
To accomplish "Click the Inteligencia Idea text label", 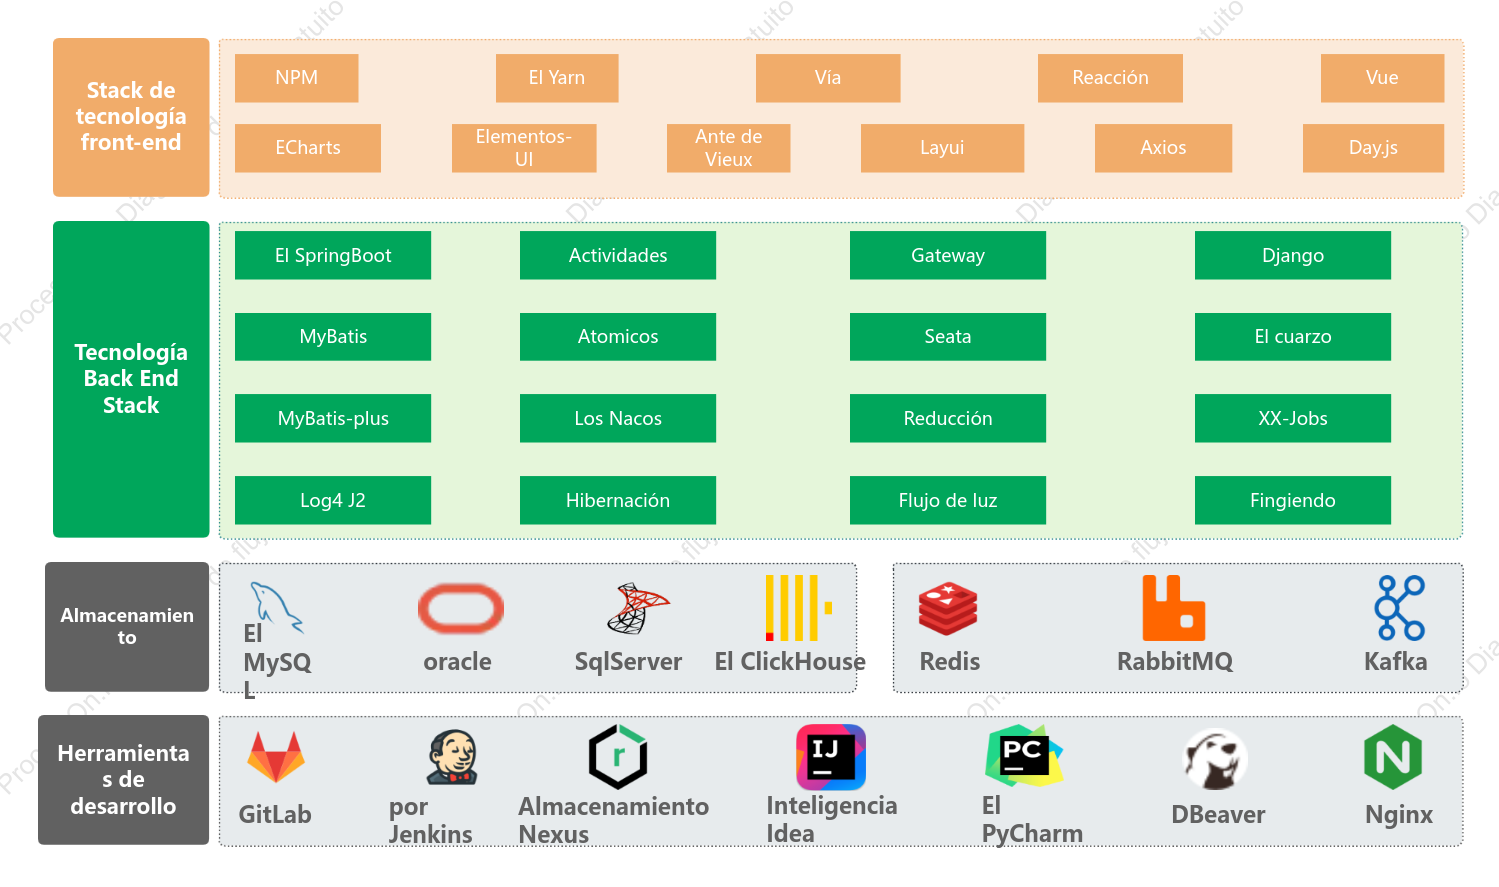I will [832, 820].
